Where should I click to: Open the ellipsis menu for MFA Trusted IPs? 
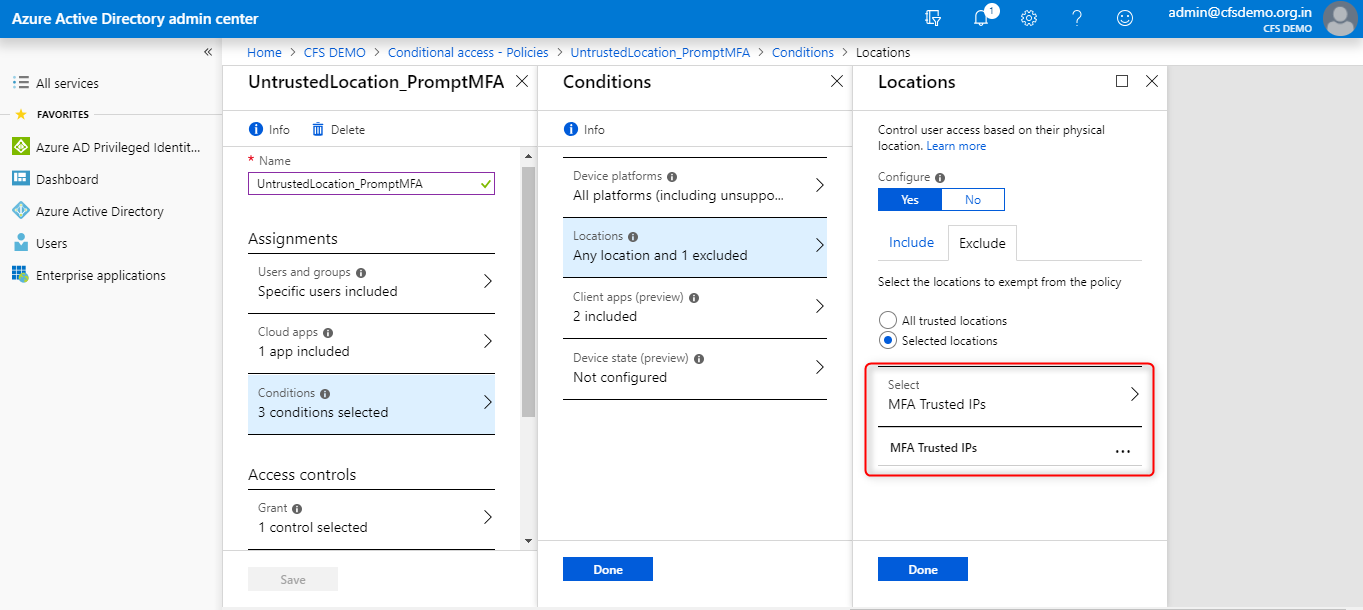pyautogui.click(x=1122, y=449)
